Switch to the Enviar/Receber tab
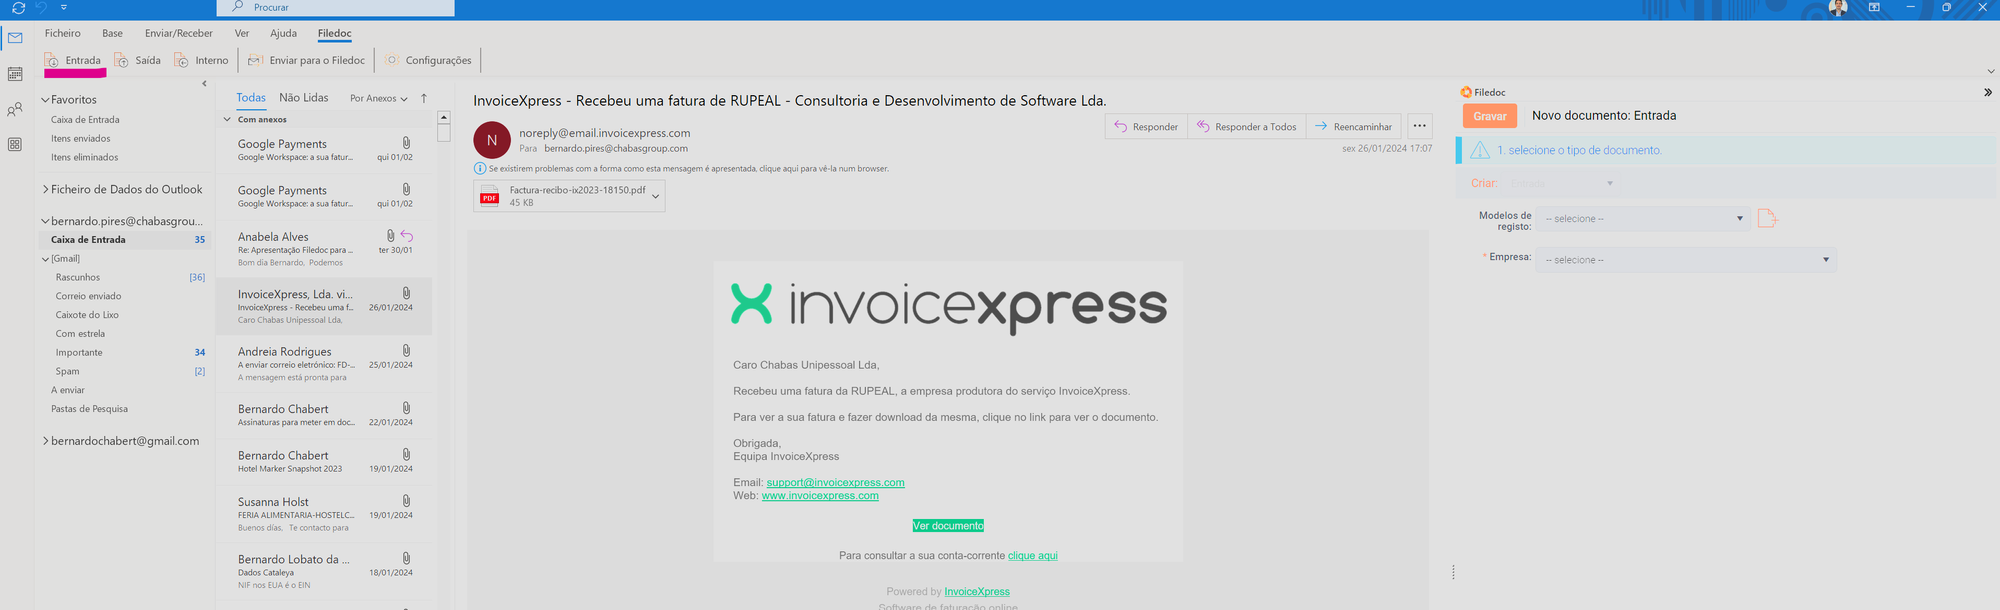Viewport: 2000px width, 610px height. [178, 33]
